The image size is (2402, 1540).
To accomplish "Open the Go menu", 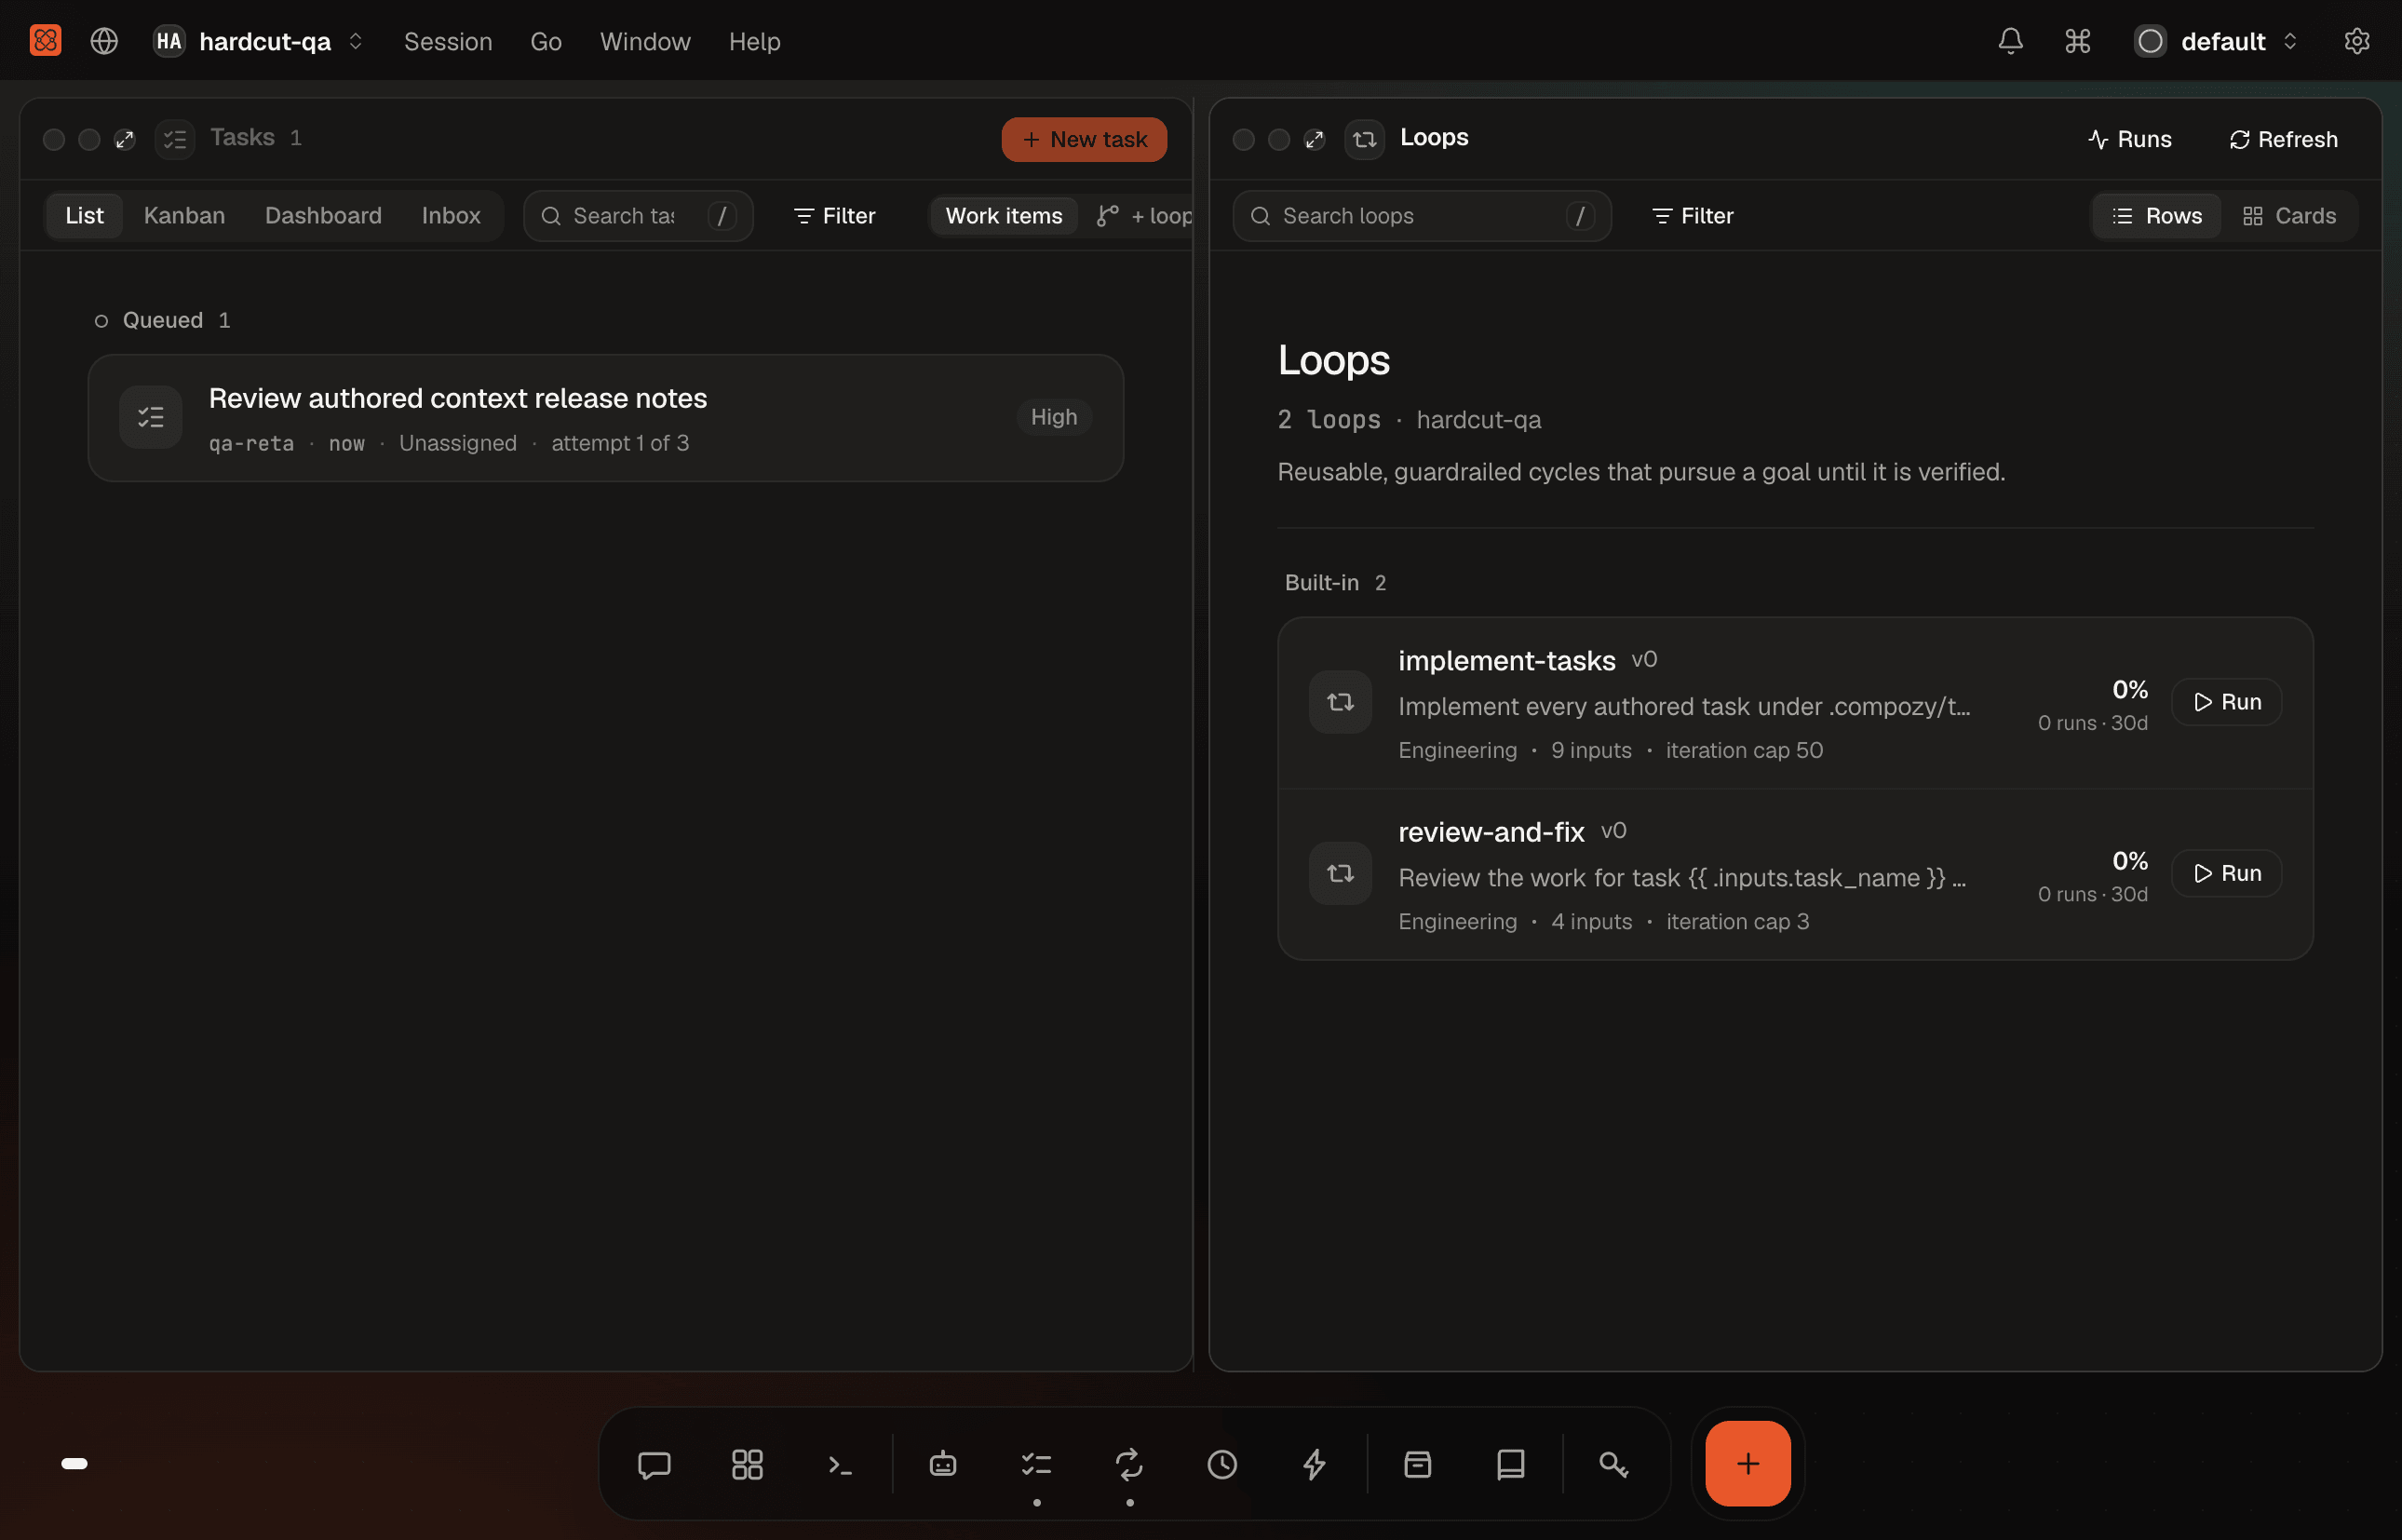I will point(546,41).
